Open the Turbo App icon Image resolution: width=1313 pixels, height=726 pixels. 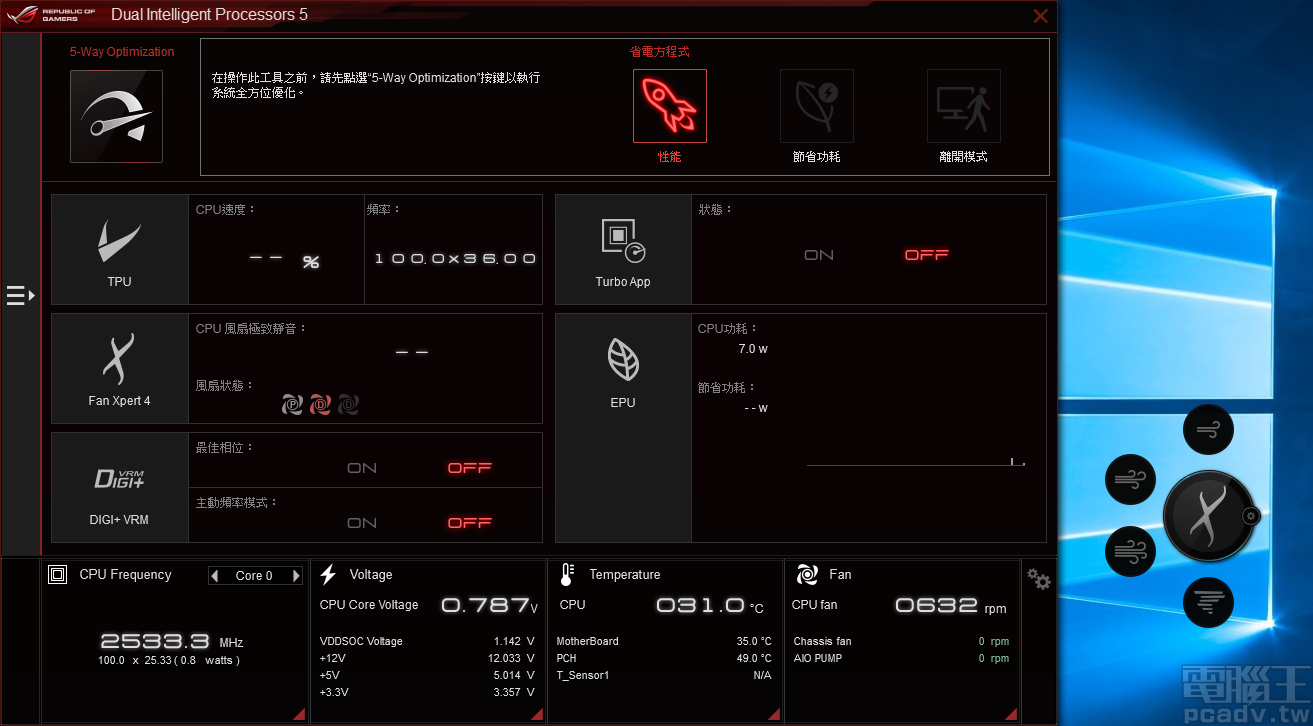point(622,238)
